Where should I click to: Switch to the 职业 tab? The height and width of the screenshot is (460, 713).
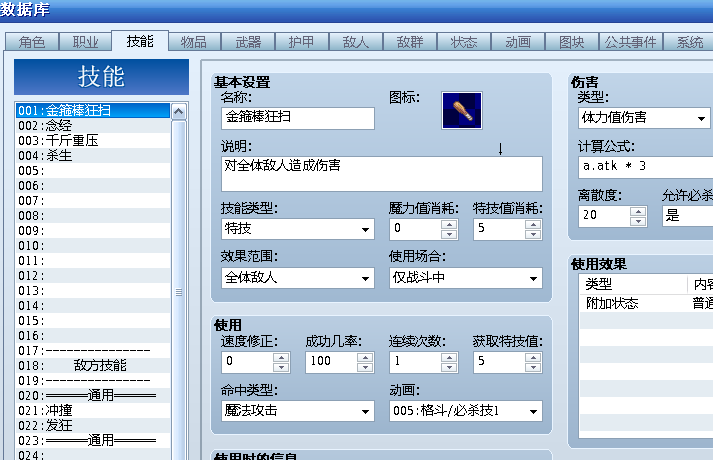click(85, 42)
